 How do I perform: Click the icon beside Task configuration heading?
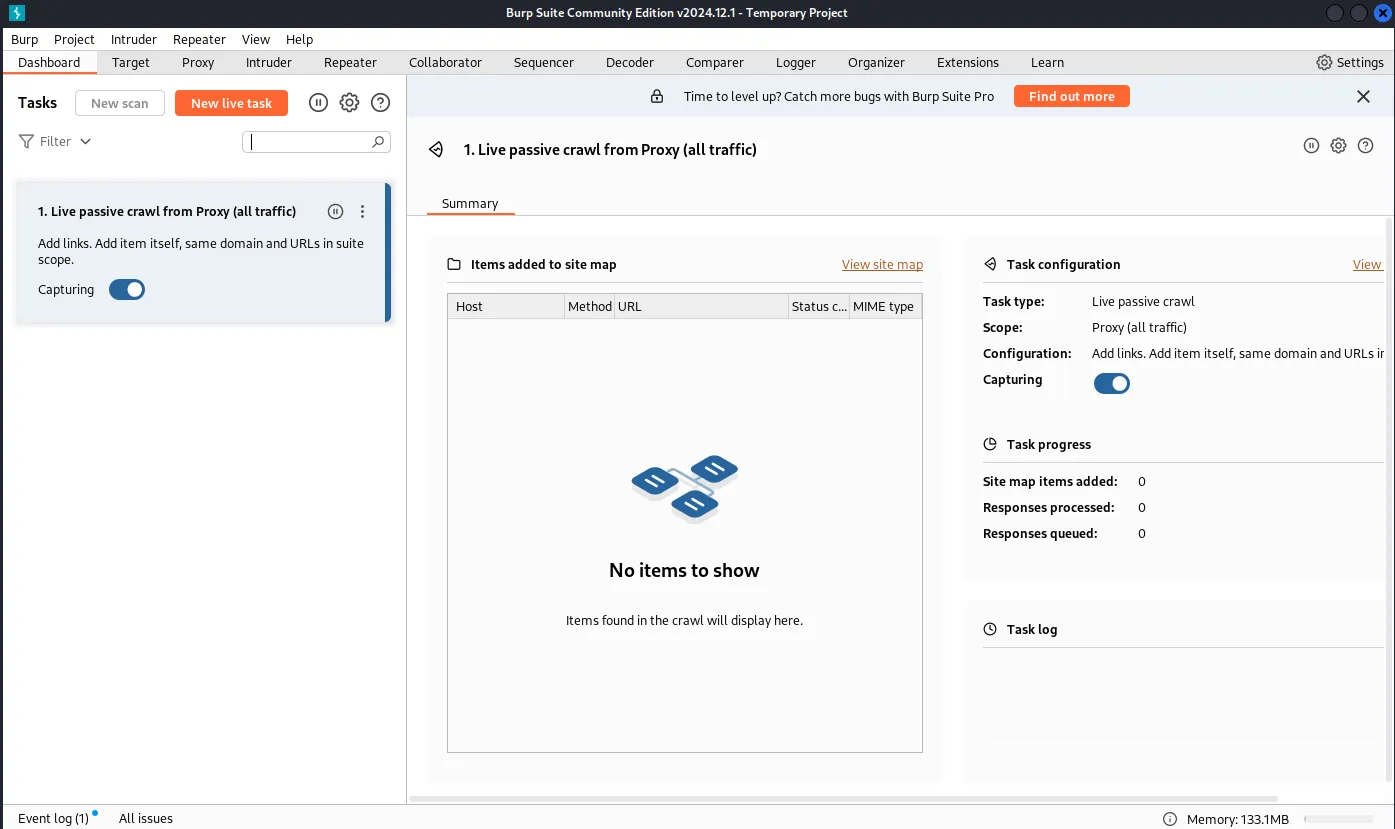click(990, 265)
